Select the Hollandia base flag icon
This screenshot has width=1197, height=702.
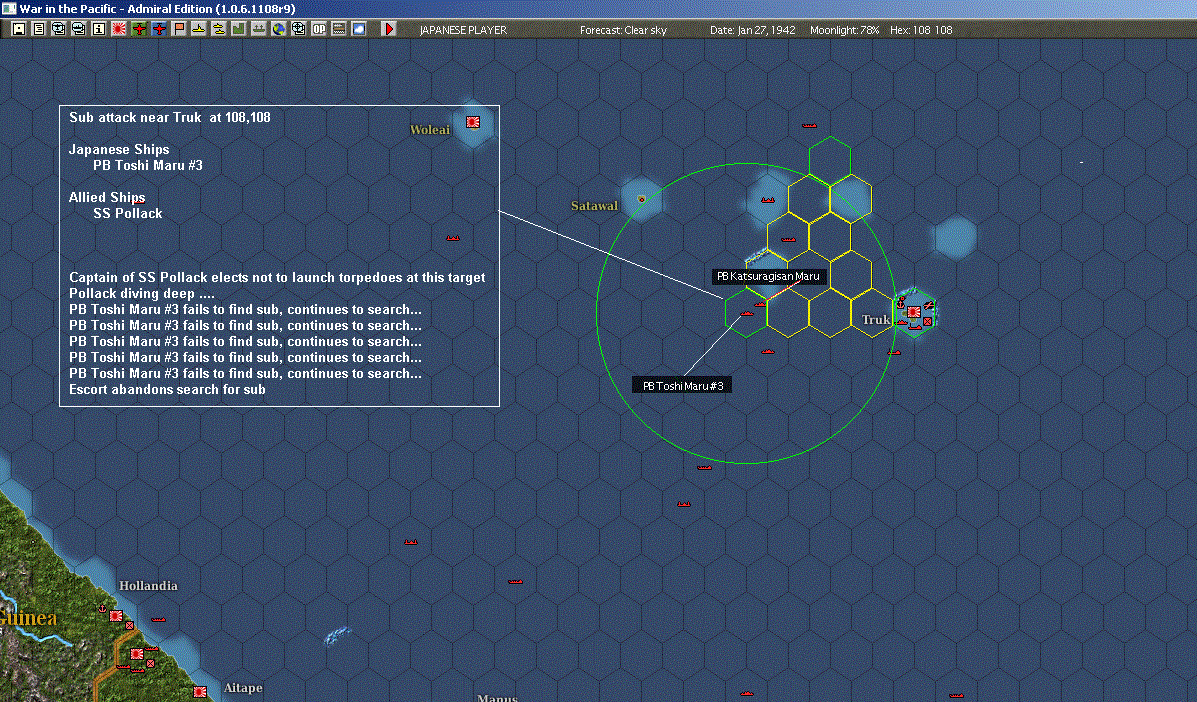[116, 616]
